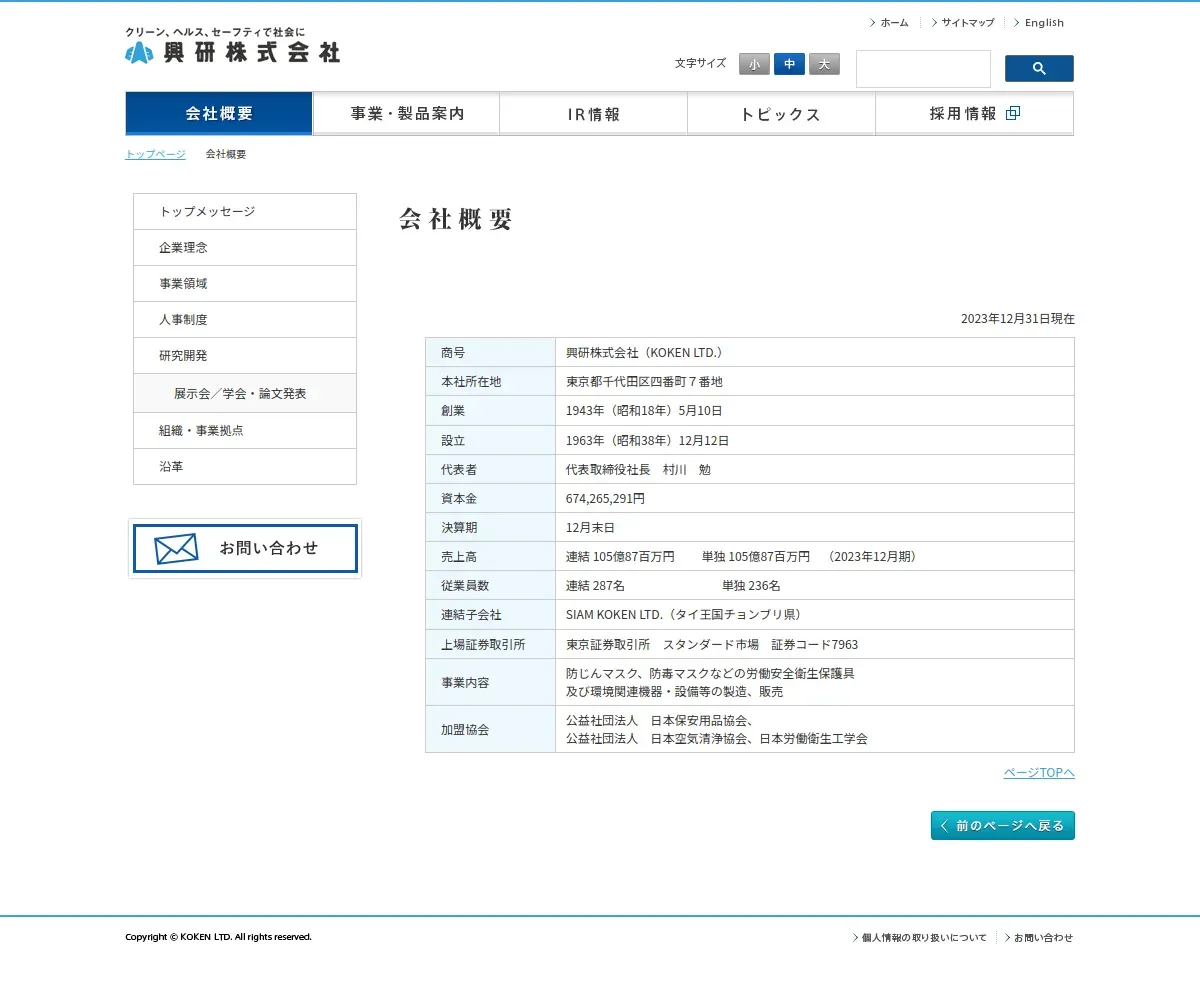Click the 連結 287名 employee value

click(x=596, y=585)
